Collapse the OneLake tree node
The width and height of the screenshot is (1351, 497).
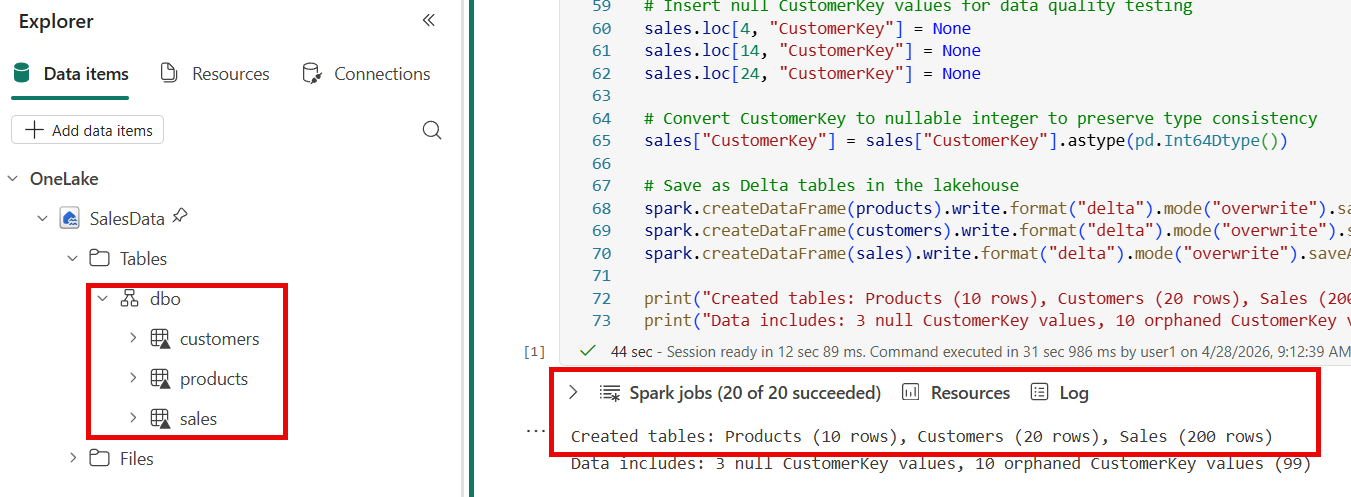(x=13, y=179)
